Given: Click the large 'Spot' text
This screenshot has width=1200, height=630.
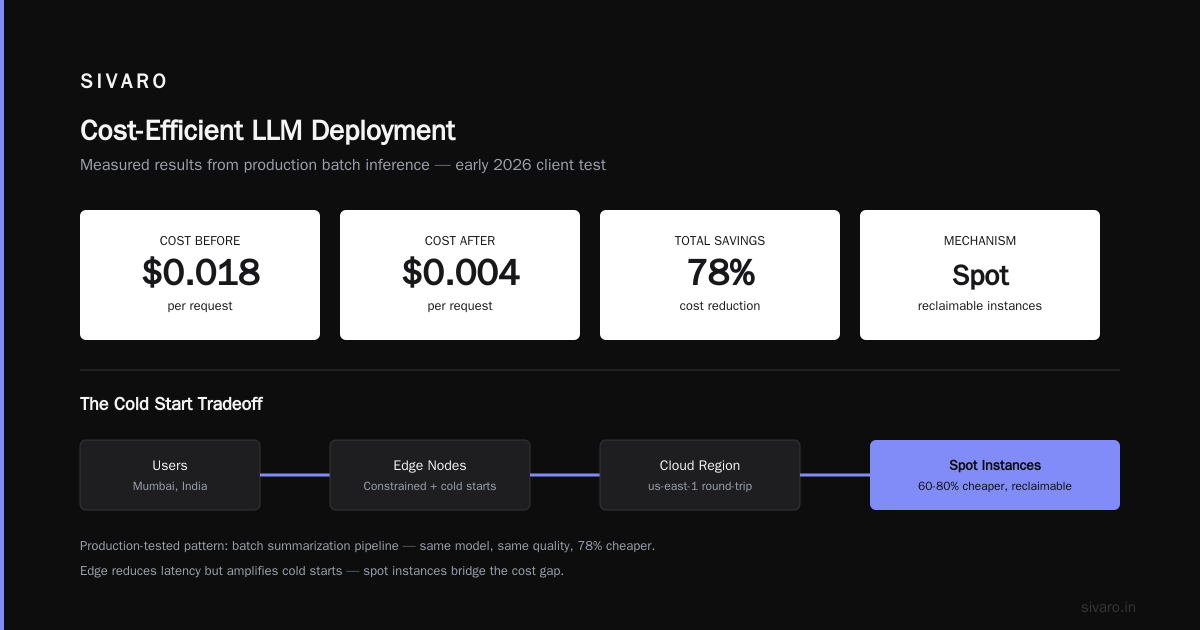Looking at the screenshot, I should point(980,275).
